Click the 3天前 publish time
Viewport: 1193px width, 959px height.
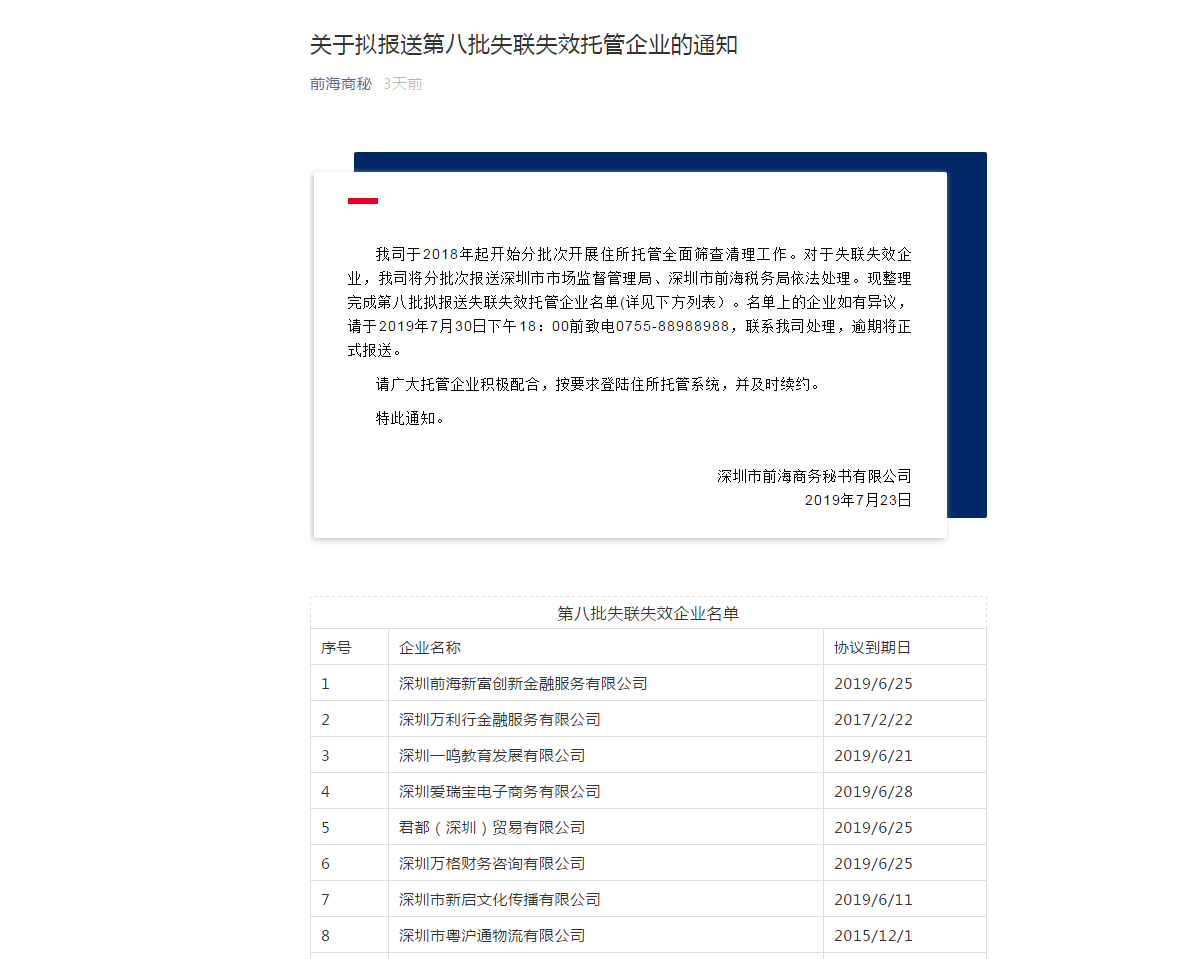point(402,84)
